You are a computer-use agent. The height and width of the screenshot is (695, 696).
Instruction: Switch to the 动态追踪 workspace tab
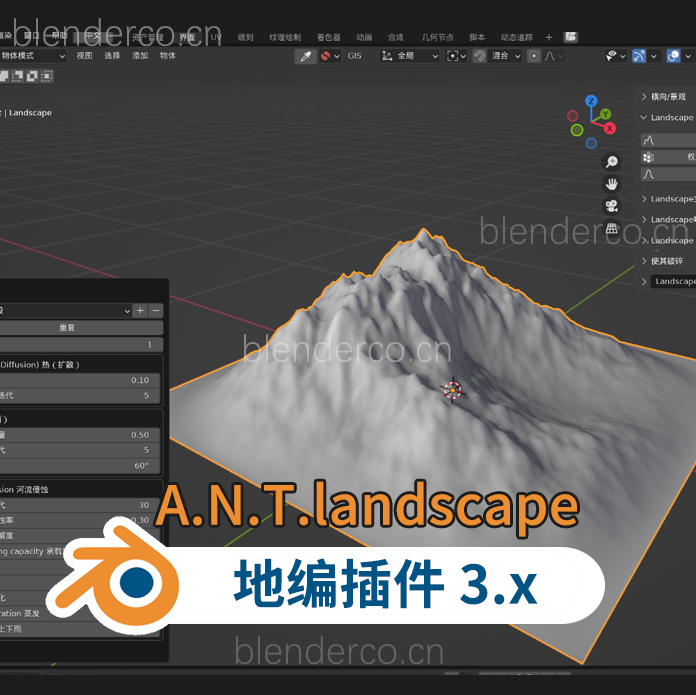click(517, 37)
